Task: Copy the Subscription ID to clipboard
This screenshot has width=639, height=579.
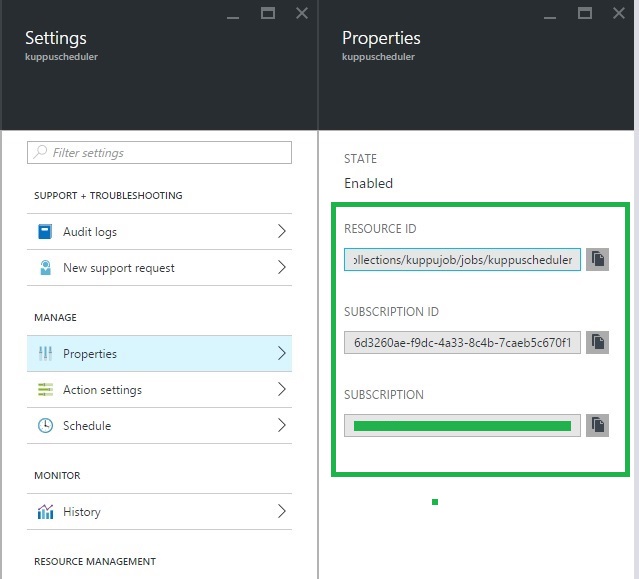Action: coord(597,342)
